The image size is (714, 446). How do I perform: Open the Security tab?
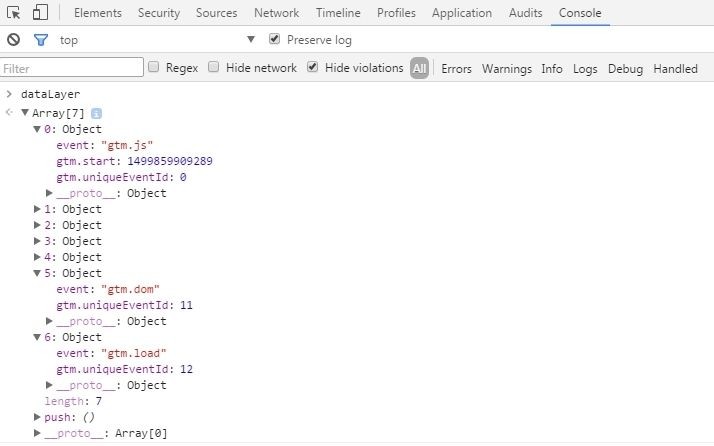coord(159,13)
